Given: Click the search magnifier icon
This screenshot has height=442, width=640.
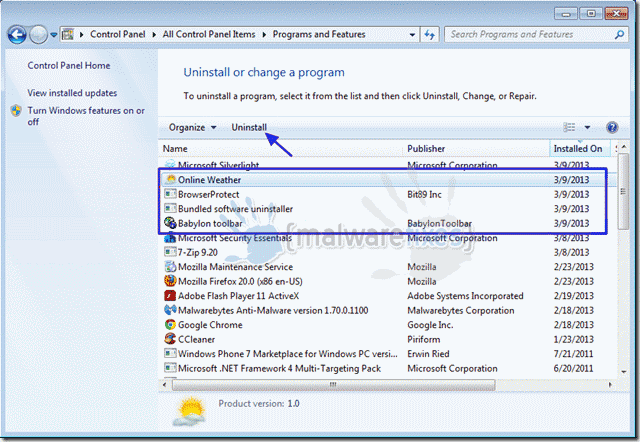Looking at the screenshot, I should click(x=619, y=35).
